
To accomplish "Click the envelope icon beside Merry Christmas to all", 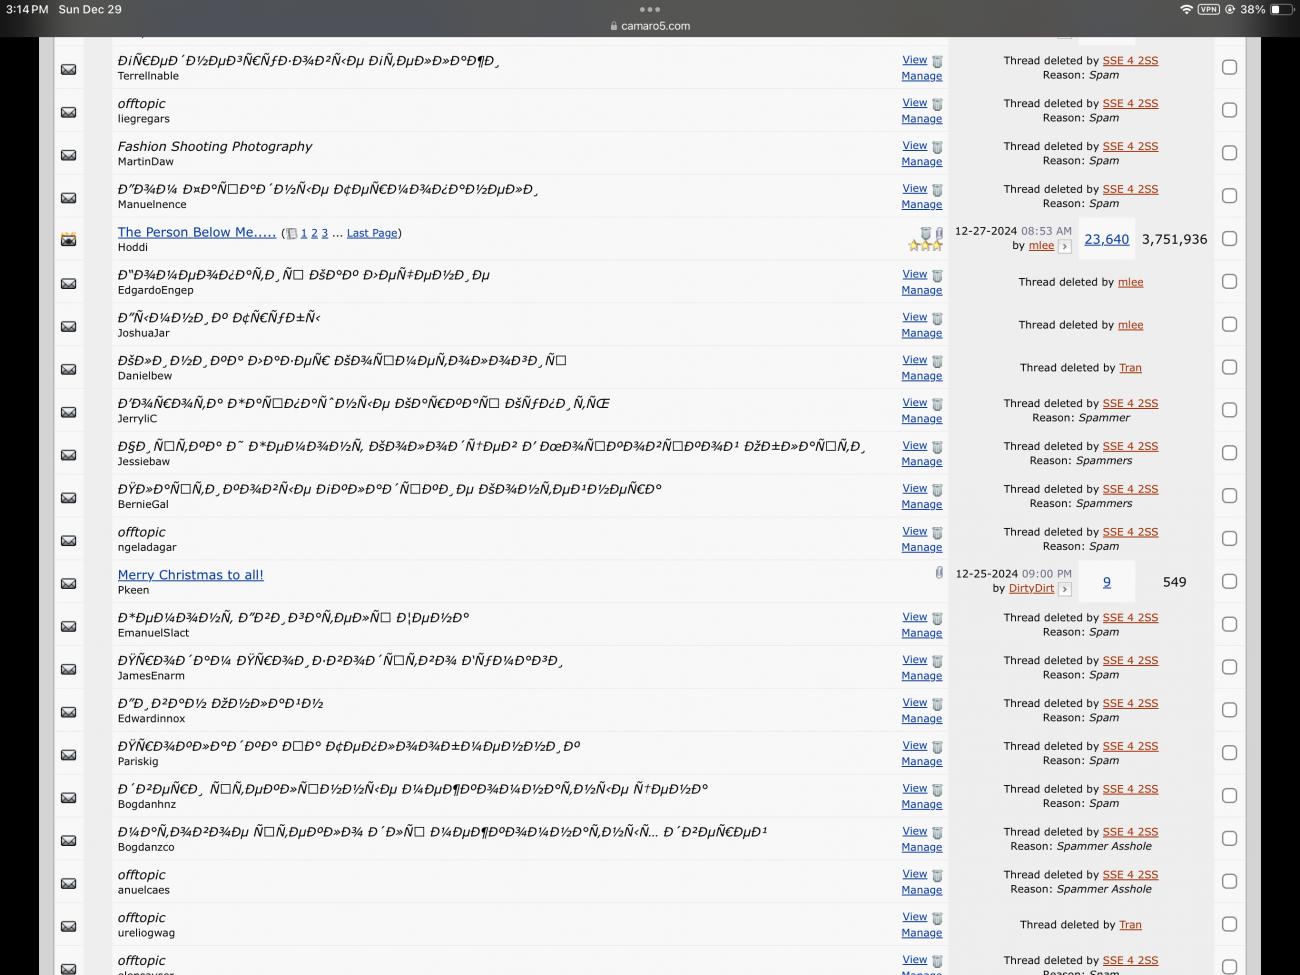I will [68, 583].
